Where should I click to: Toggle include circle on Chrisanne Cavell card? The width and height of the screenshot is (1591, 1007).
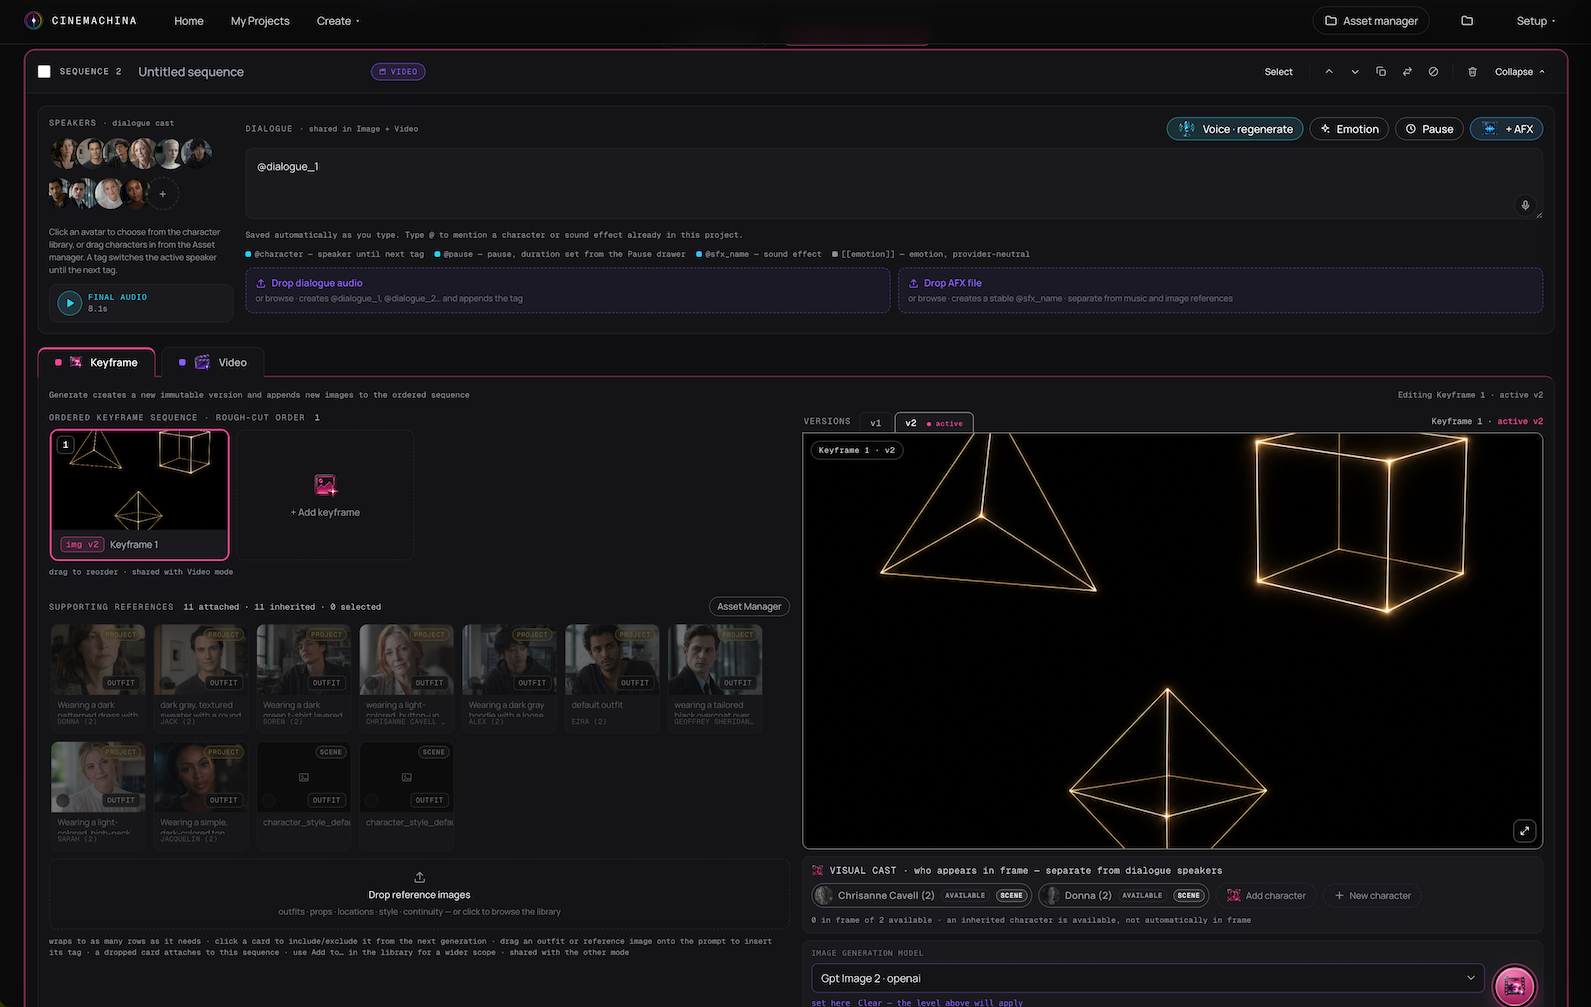(x=372, y=682)
